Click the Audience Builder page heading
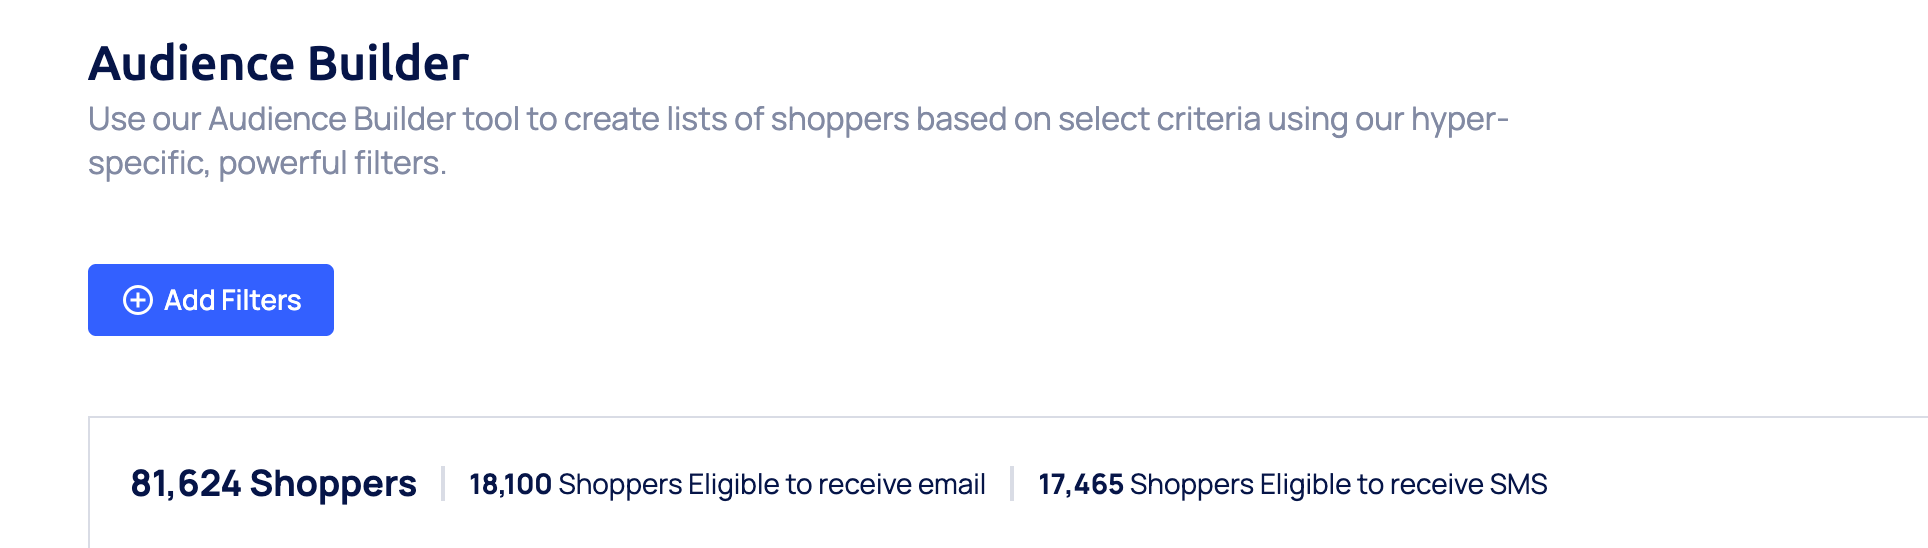This screenshot has height=548, width=1928. click(278, 63)
